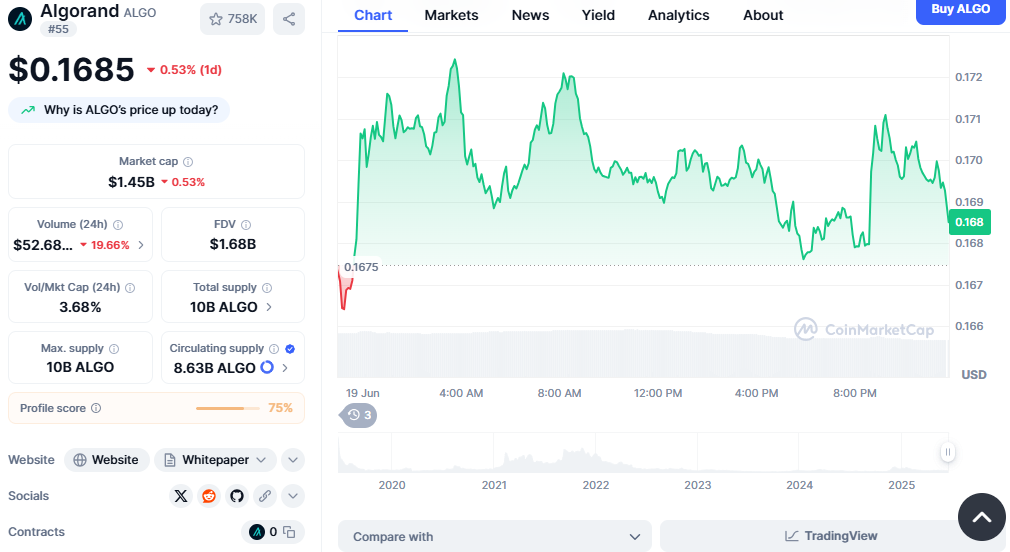Viewport: 1010px width, 552px height.
Task: Click the scroll to top arrow button
Action: pyautogui.click(x=981, y=517)
